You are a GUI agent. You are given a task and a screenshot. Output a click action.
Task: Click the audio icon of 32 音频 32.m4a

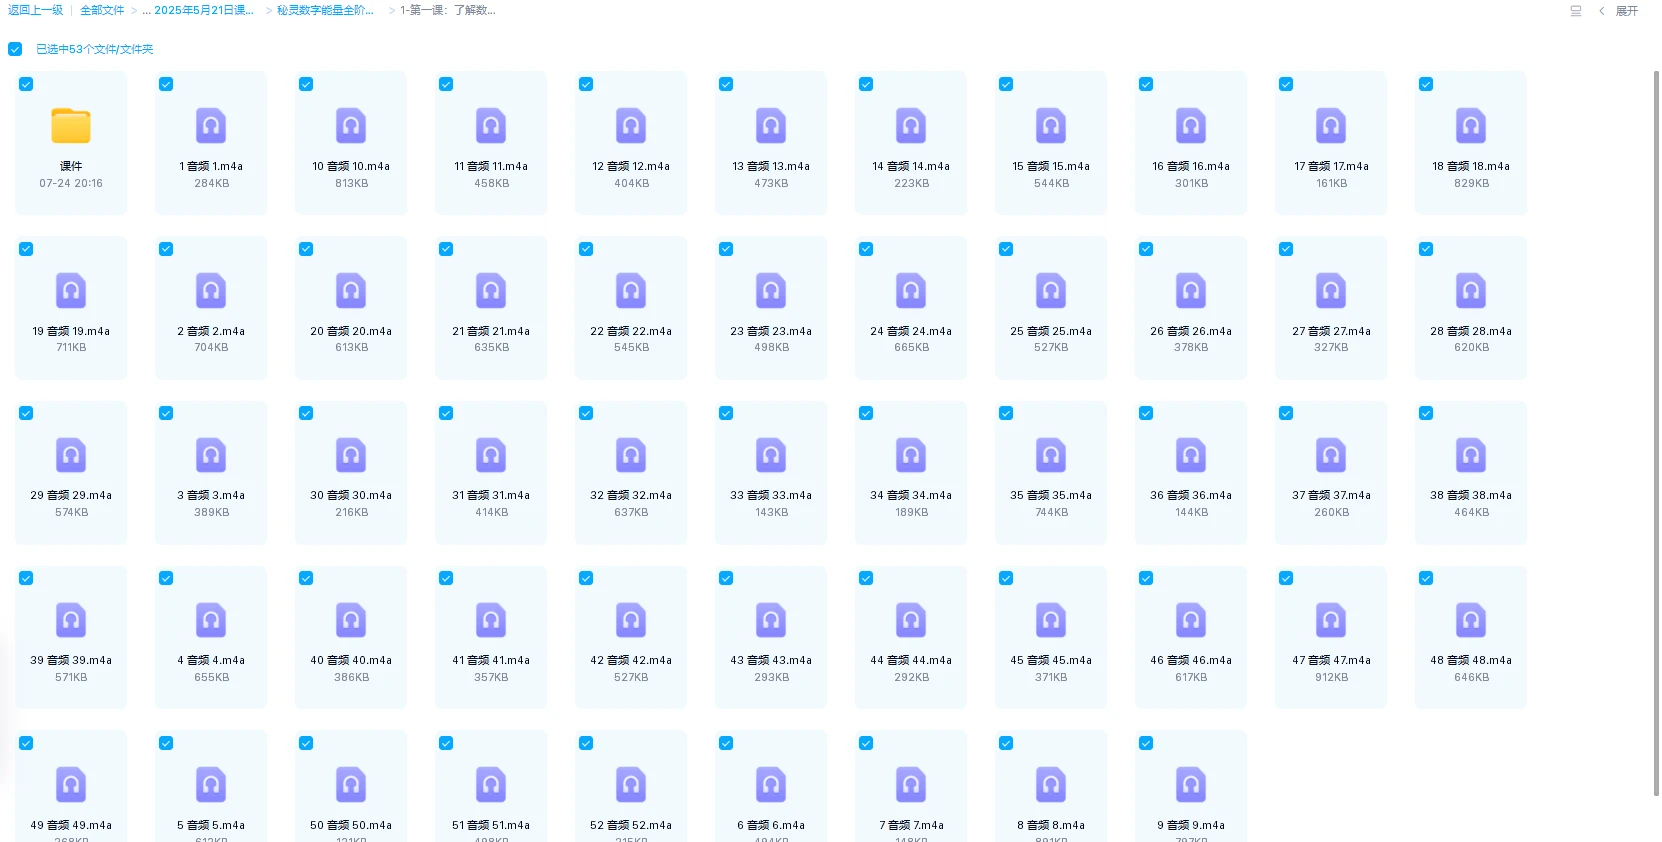point(631,455)
